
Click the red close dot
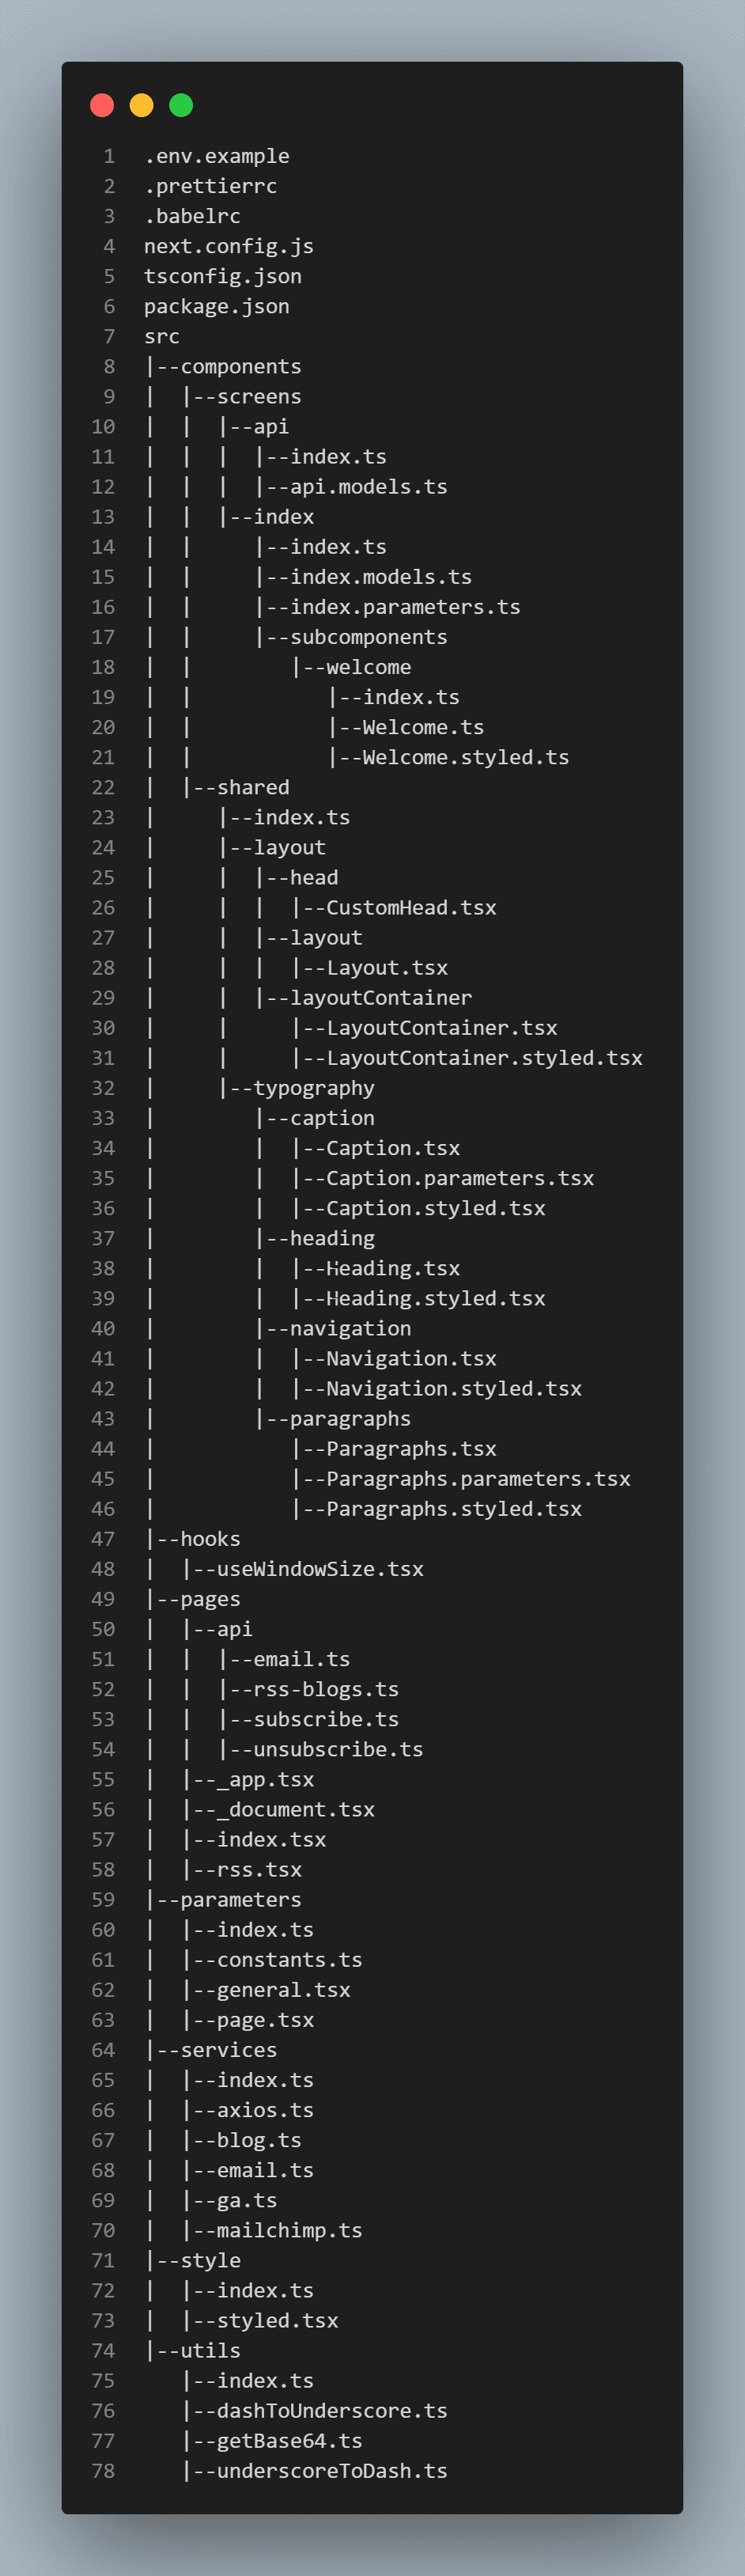tap(102, 105)
